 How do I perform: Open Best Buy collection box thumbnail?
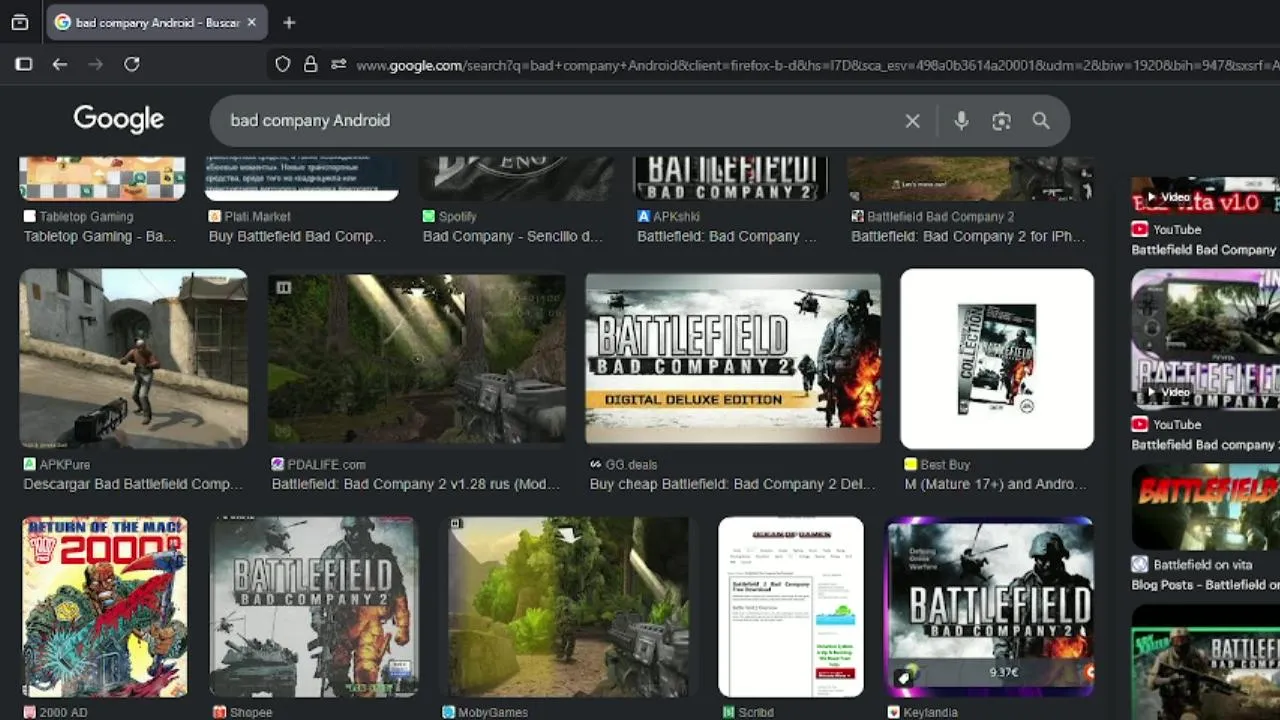[x=997, y=358]
